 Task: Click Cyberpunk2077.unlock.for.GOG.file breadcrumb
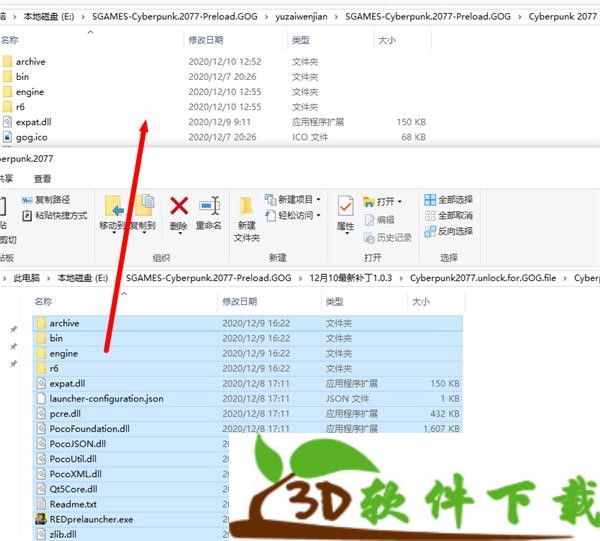483,278
